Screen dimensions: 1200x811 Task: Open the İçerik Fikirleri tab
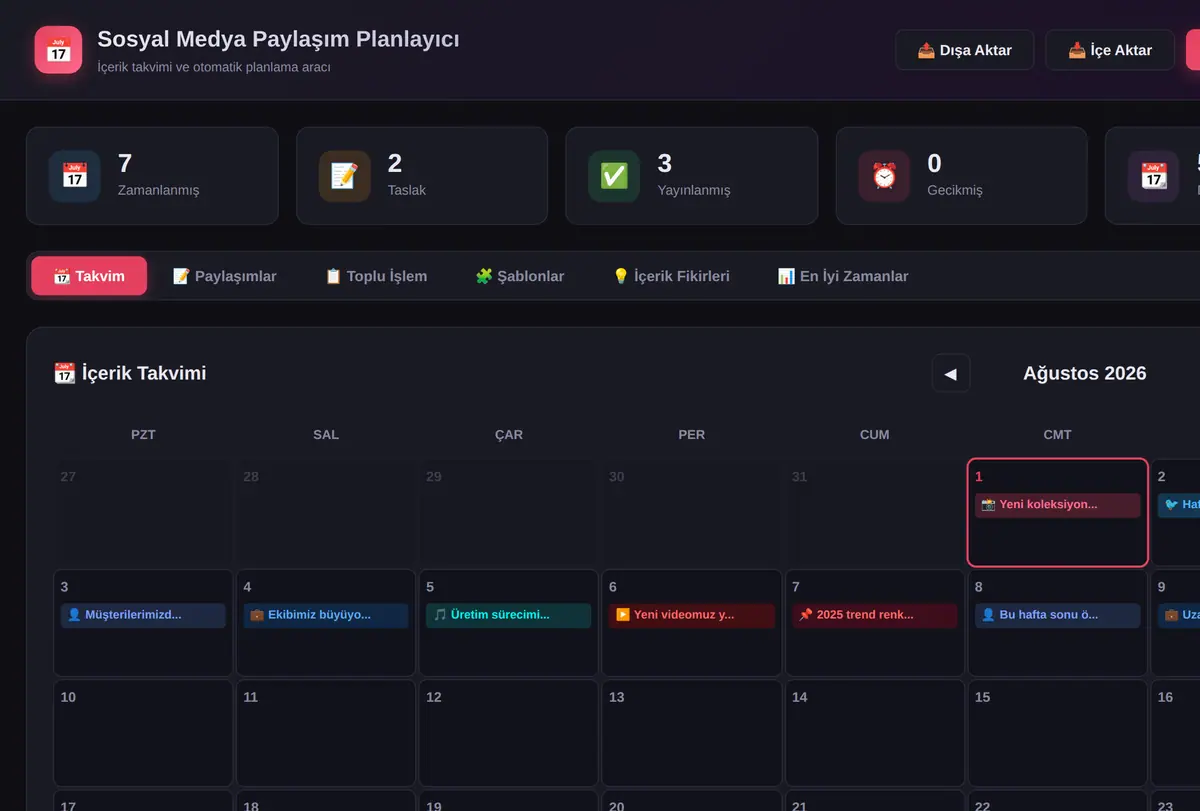tap(671, 276)
